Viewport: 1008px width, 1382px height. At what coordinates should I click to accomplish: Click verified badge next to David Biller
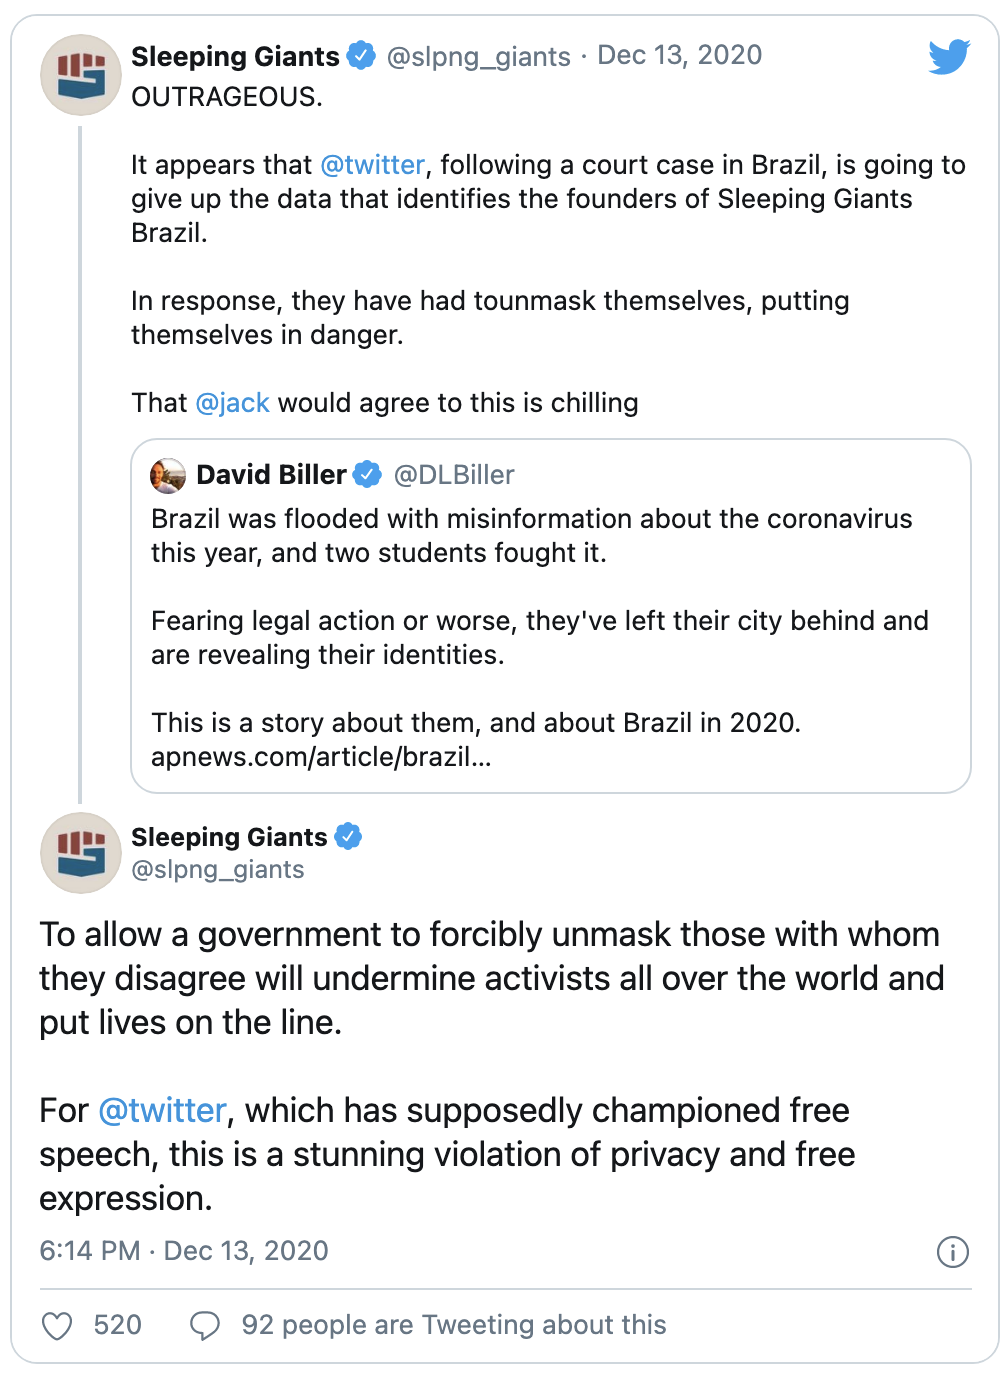tap(367, 474)
